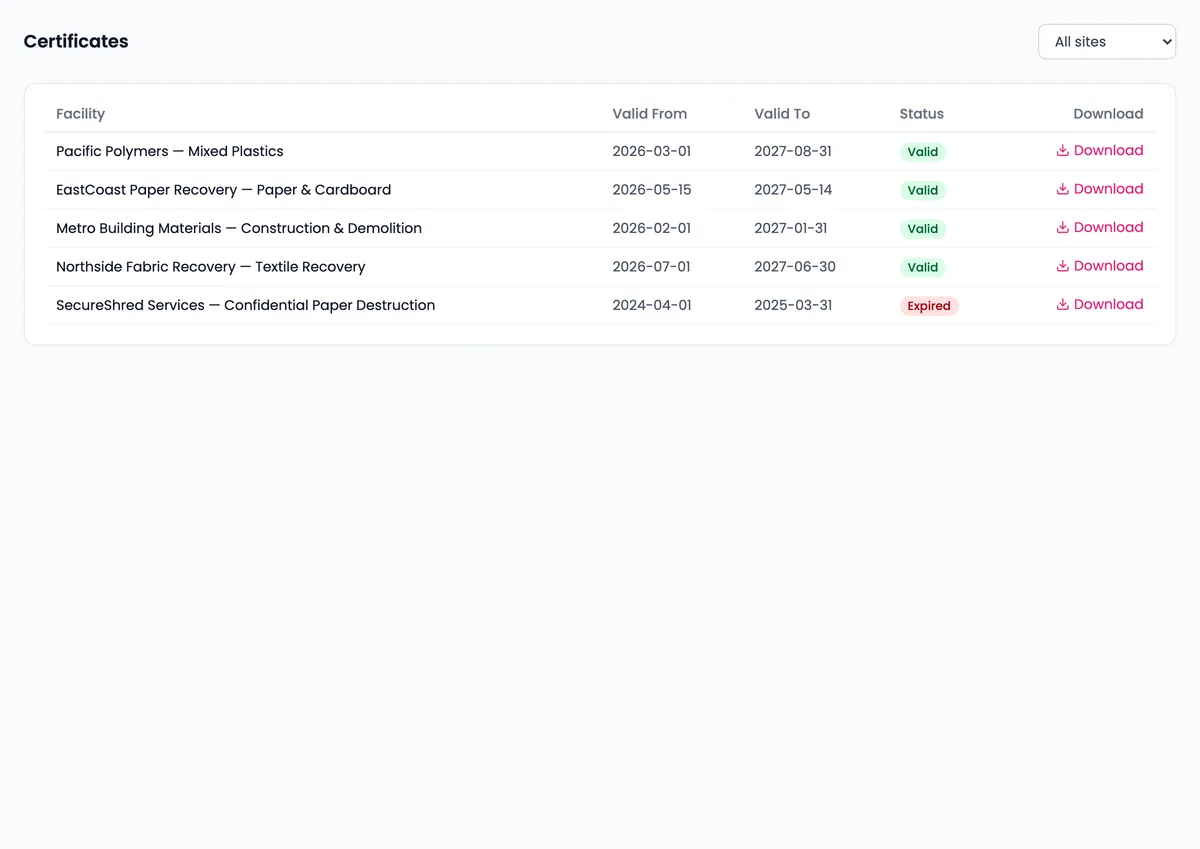Viewport: 1200px width, 849px height.
Task: Click Valid badge in Metro Building Materials row
Action: pyautogui.click(x=922, y=229)
